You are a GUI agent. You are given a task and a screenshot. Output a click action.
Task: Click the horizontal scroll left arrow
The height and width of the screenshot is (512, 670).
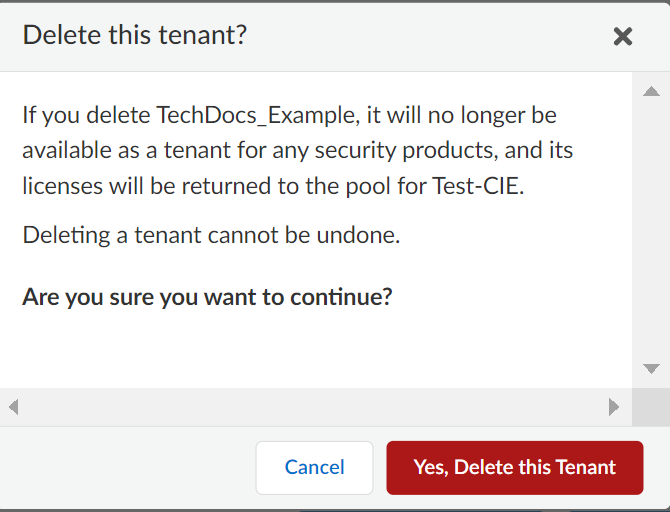[x=13, y=407]
